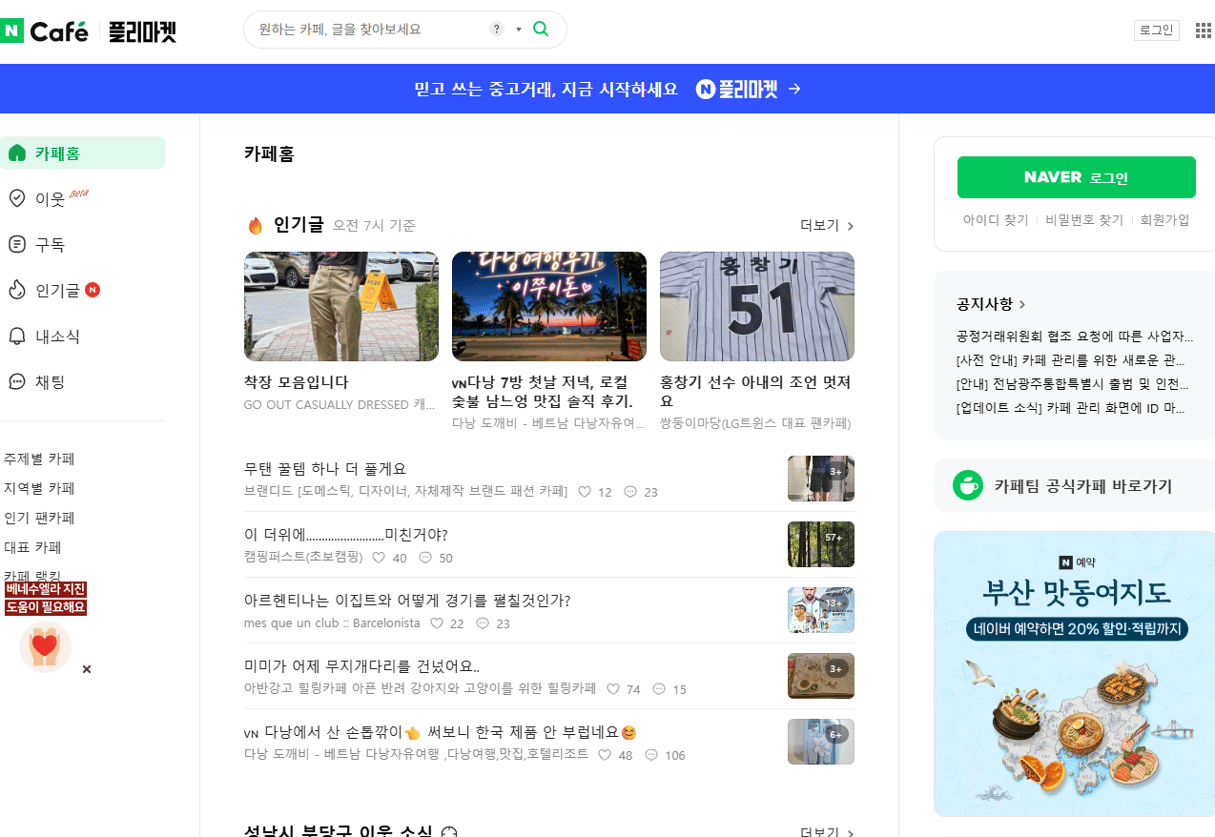The width and height of the screenshot is (1215, 837).
Task: Open the 이웃 neighbors icon in sidebar
Action: coord(17,198)
